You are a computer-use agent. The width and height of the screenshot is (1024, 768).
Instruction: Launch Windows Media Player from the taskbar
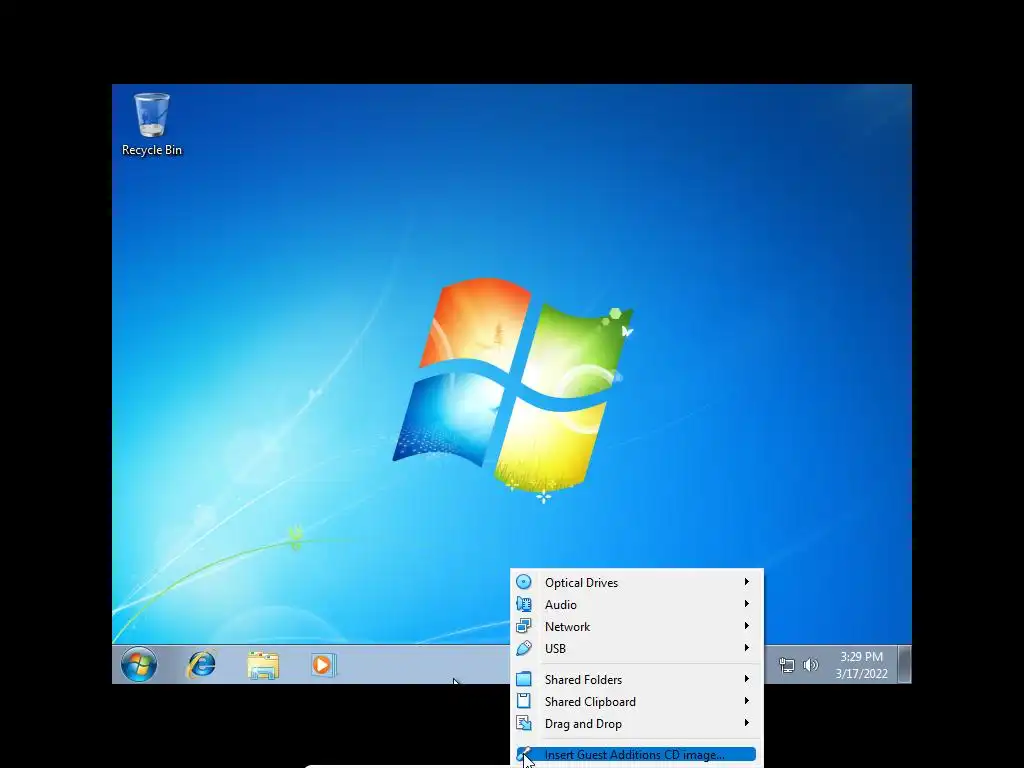[323, 665]
